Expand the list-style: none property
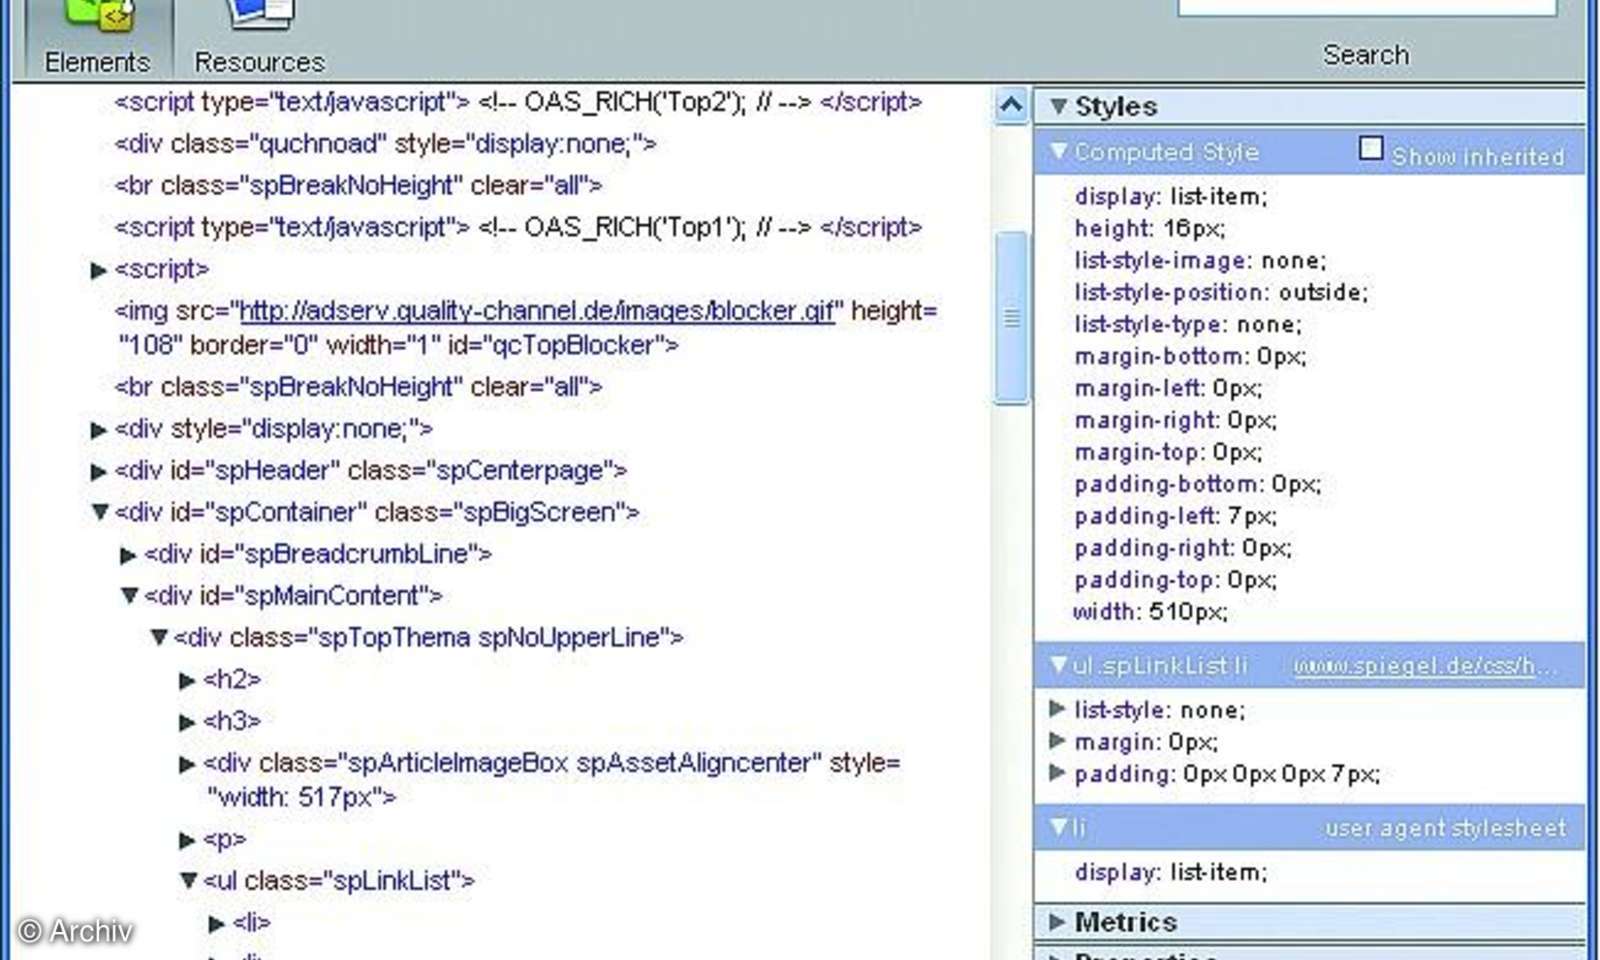1600x960 pixels. pos(1058,710)
